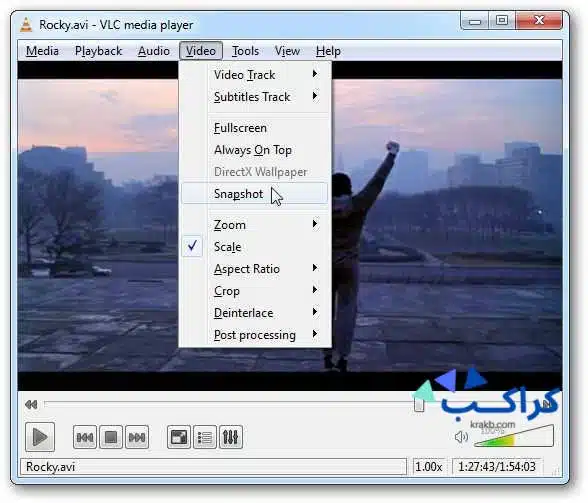Image resolution: width=588 pixels, height=503 pixels.
Task: Open the Tools menu
Action: pyautogui.click(x=245, y=51)
